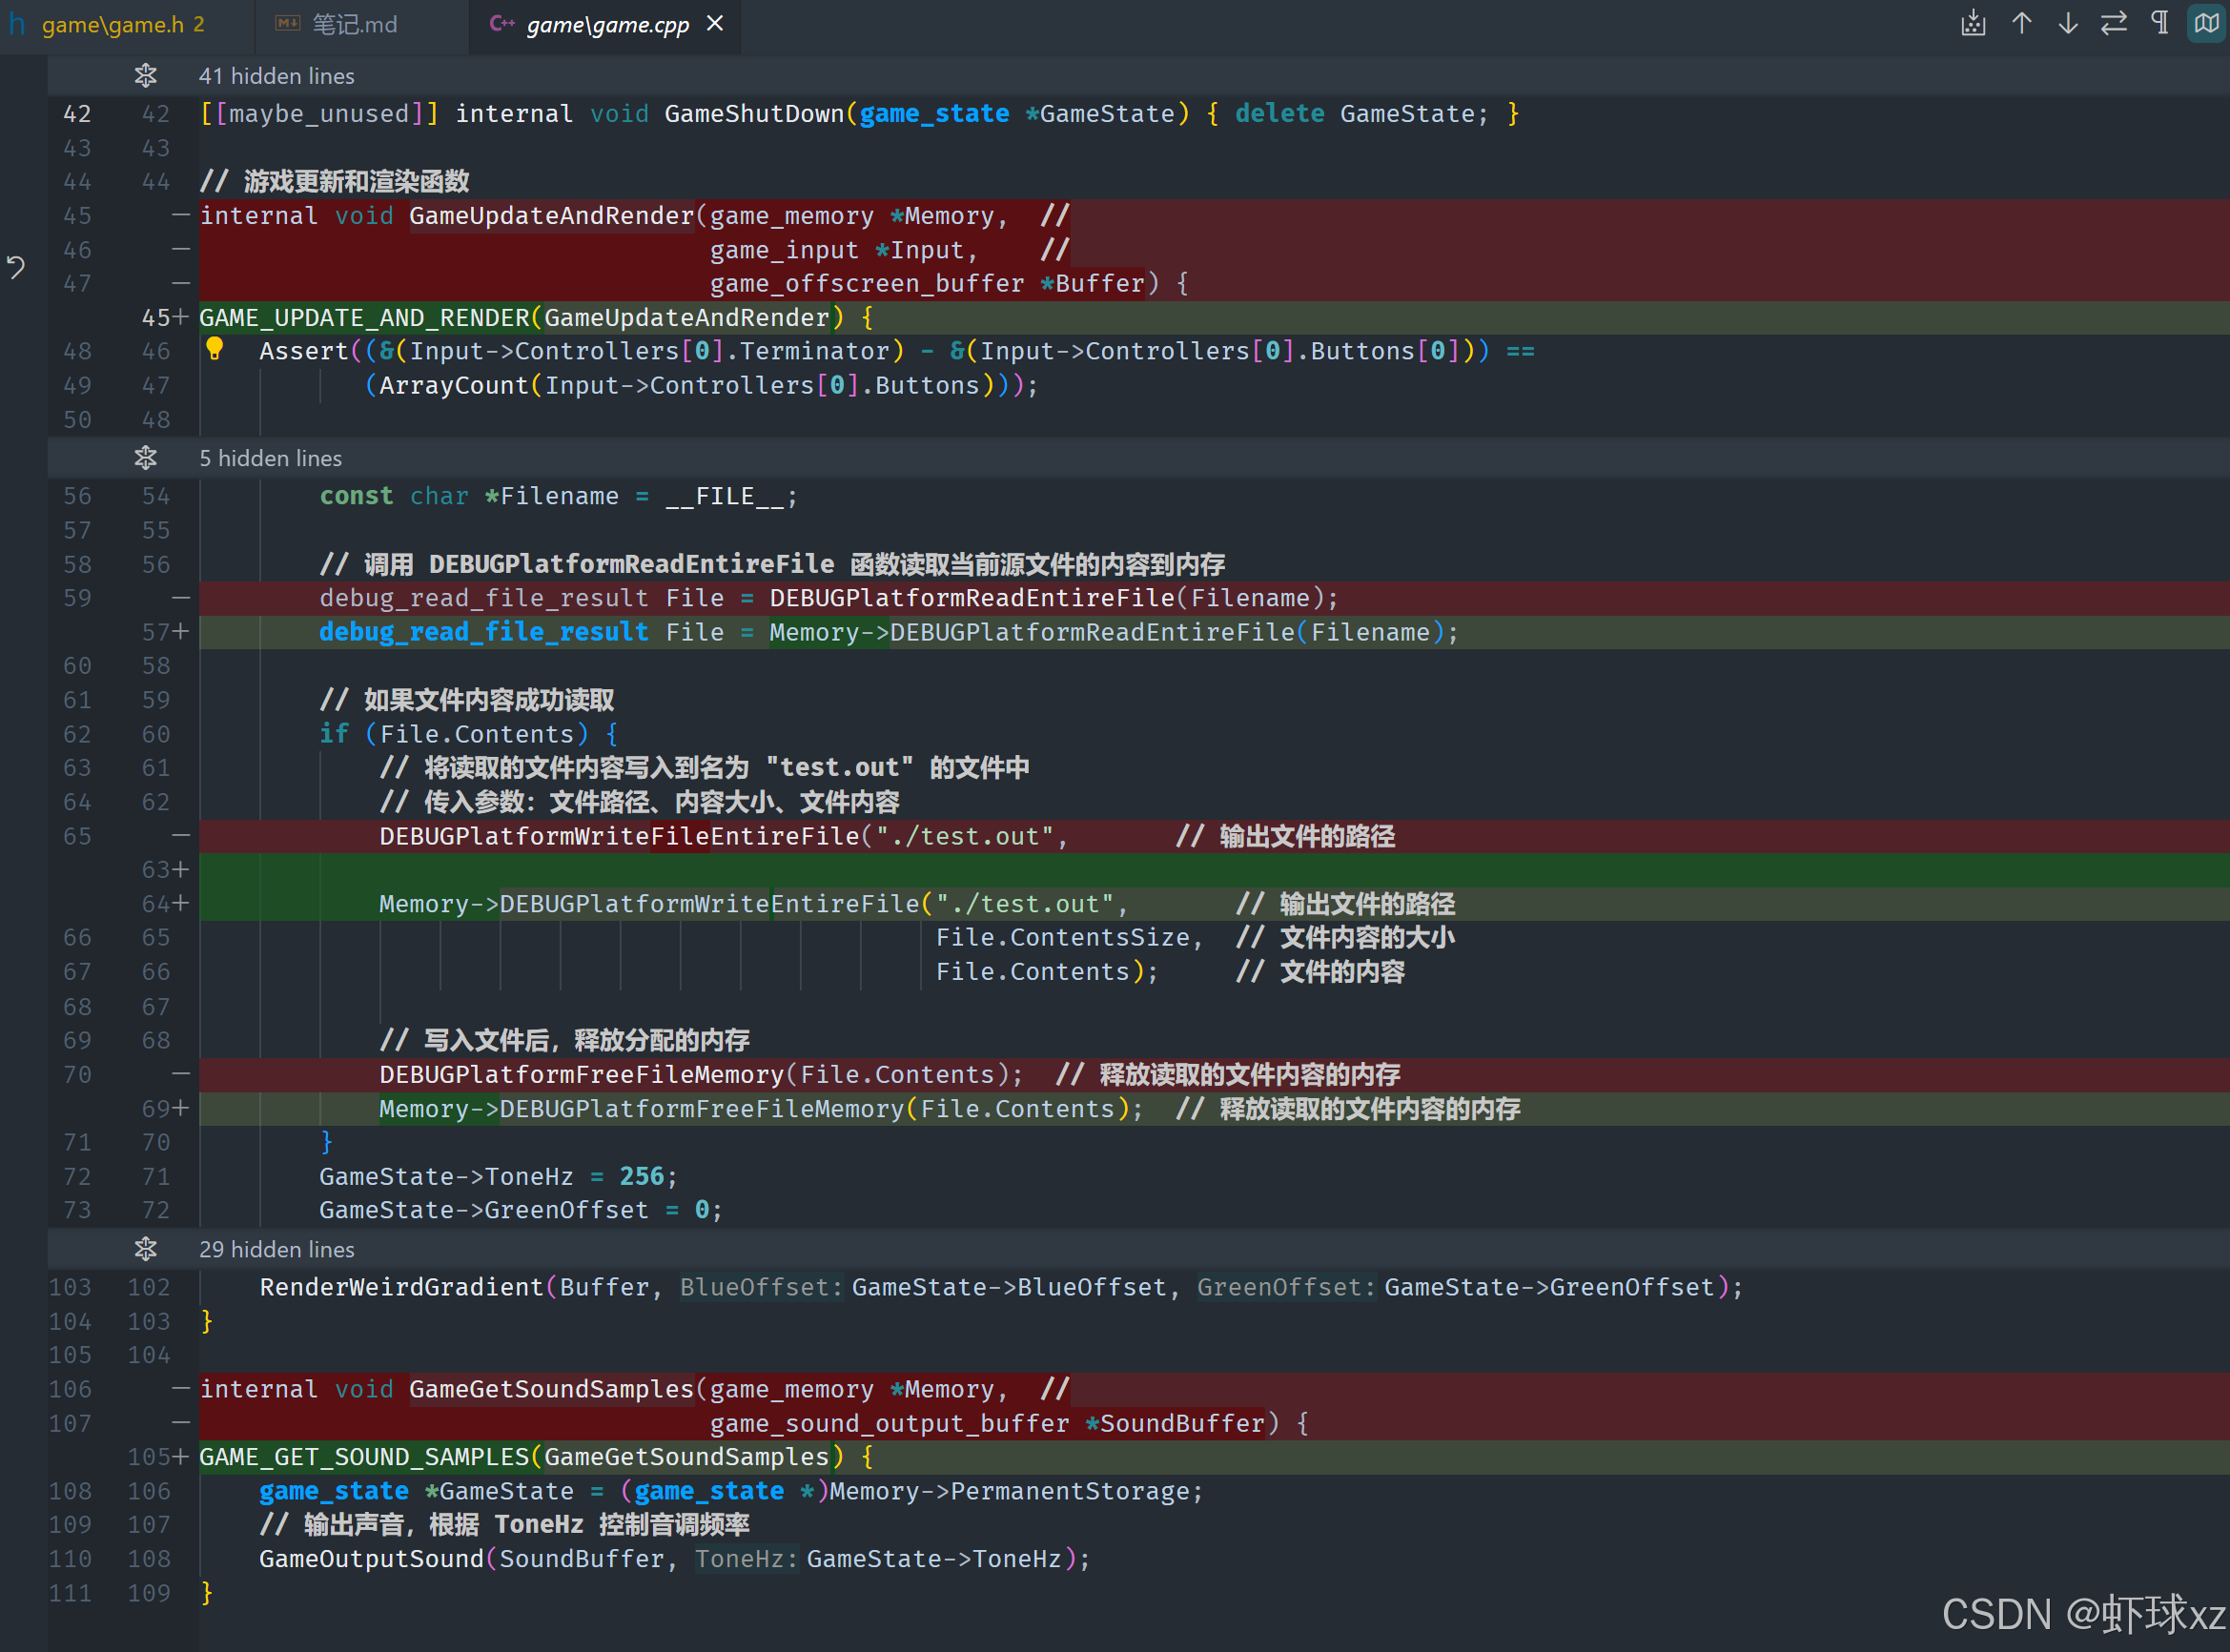Click File.Contents); argument on line 66
Image resolution: width=2230 pixels, height=1652 pixels.
coord(1047,972)
